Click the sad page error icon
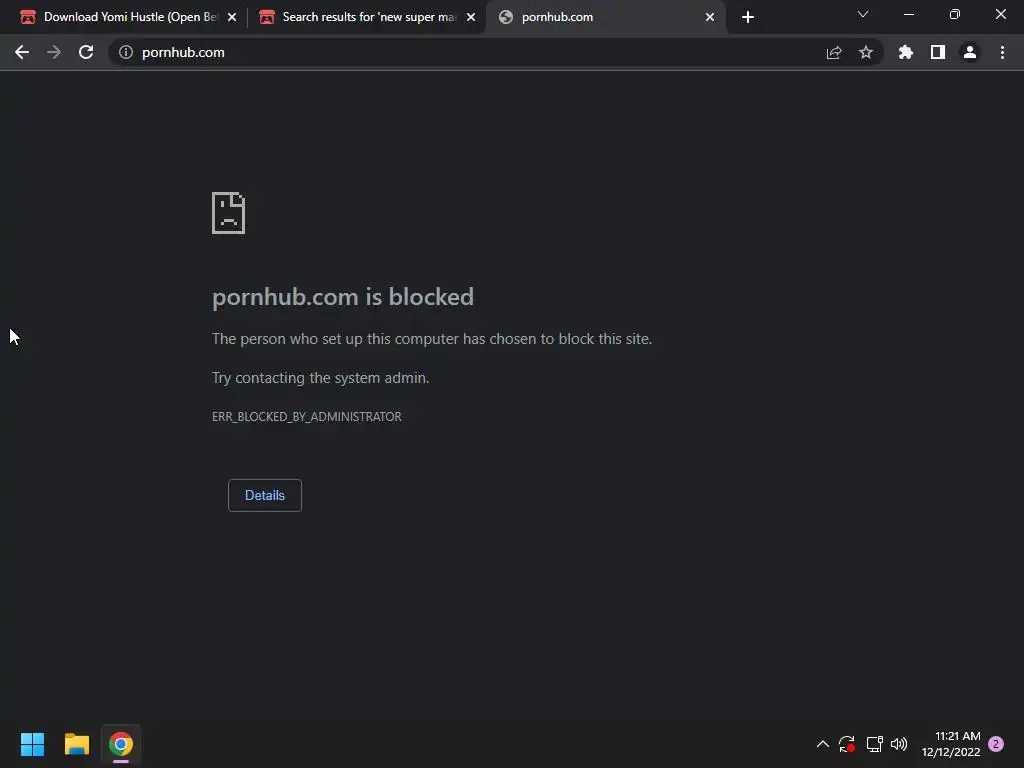1024x768 pixels. click(229, 213)
